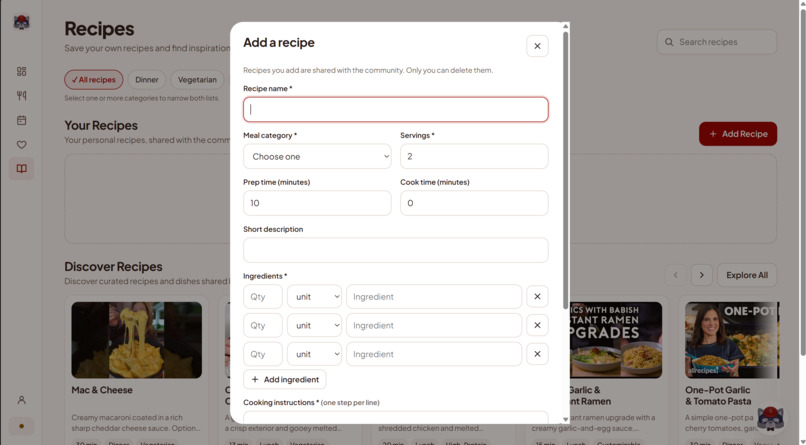Click the dialog scroll up arrow

(x=565, y=26)
